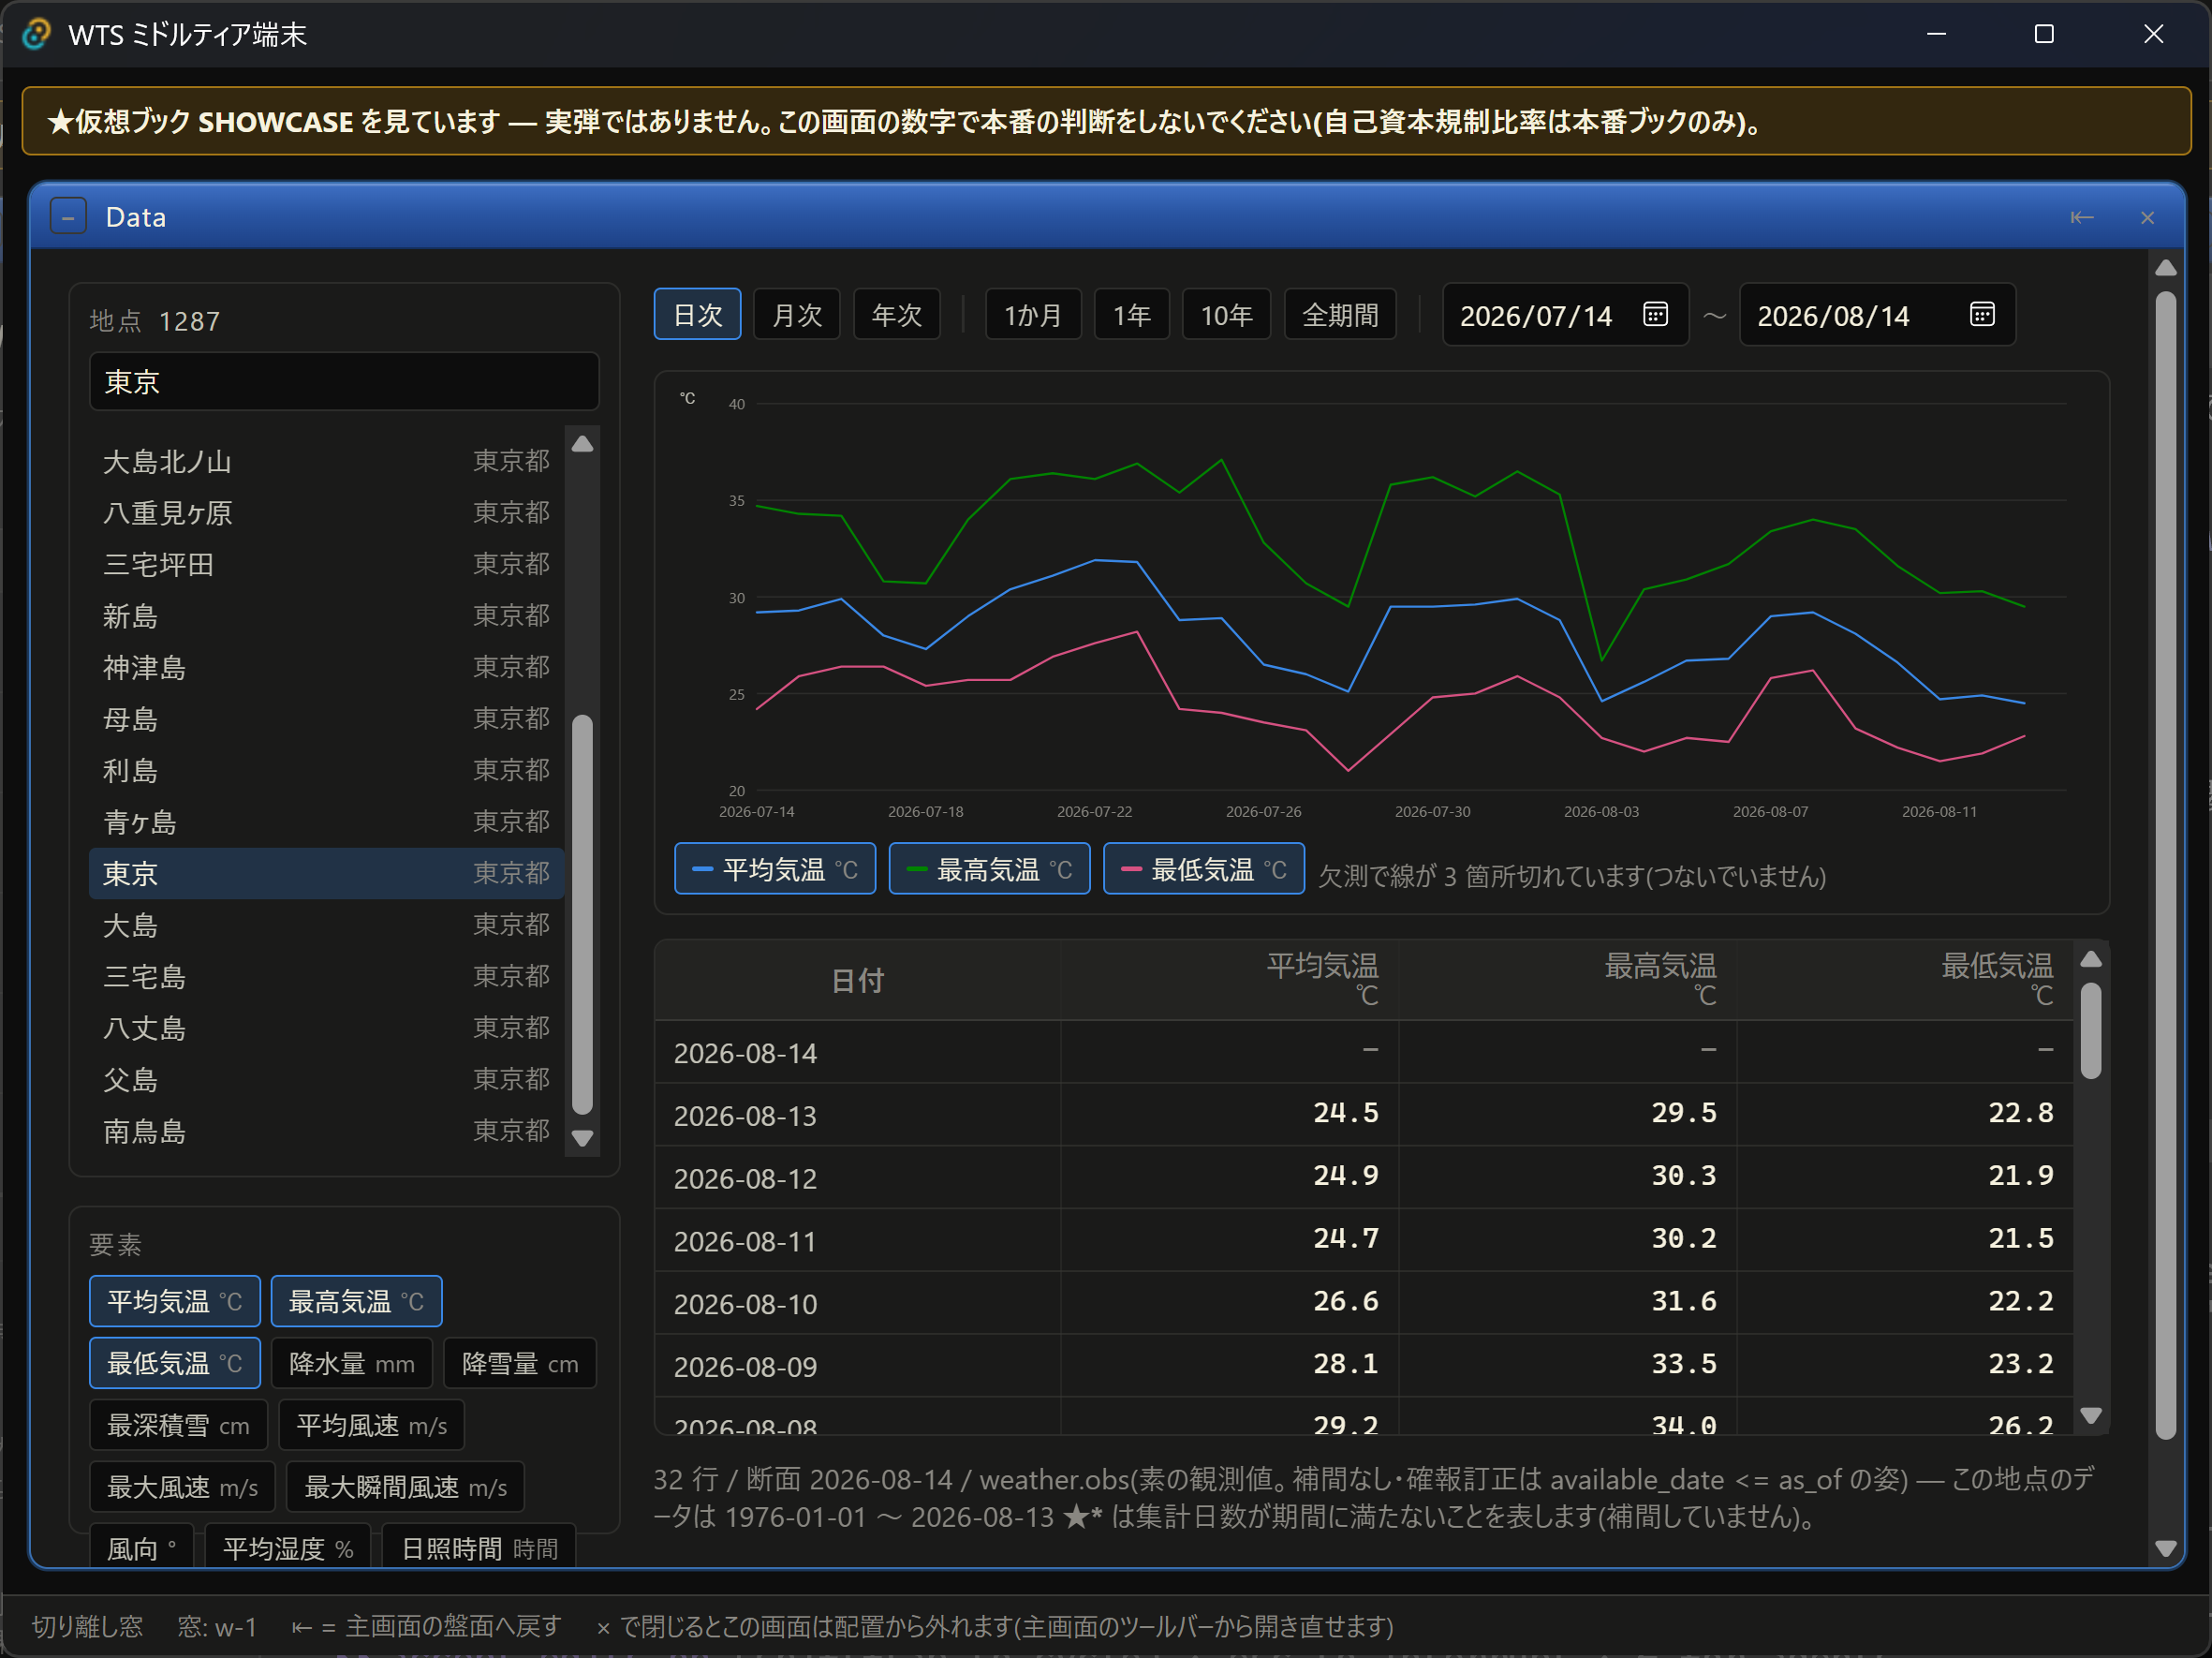
Task: Deselect the 最高気温 element chip
Action: [356, 1301]
